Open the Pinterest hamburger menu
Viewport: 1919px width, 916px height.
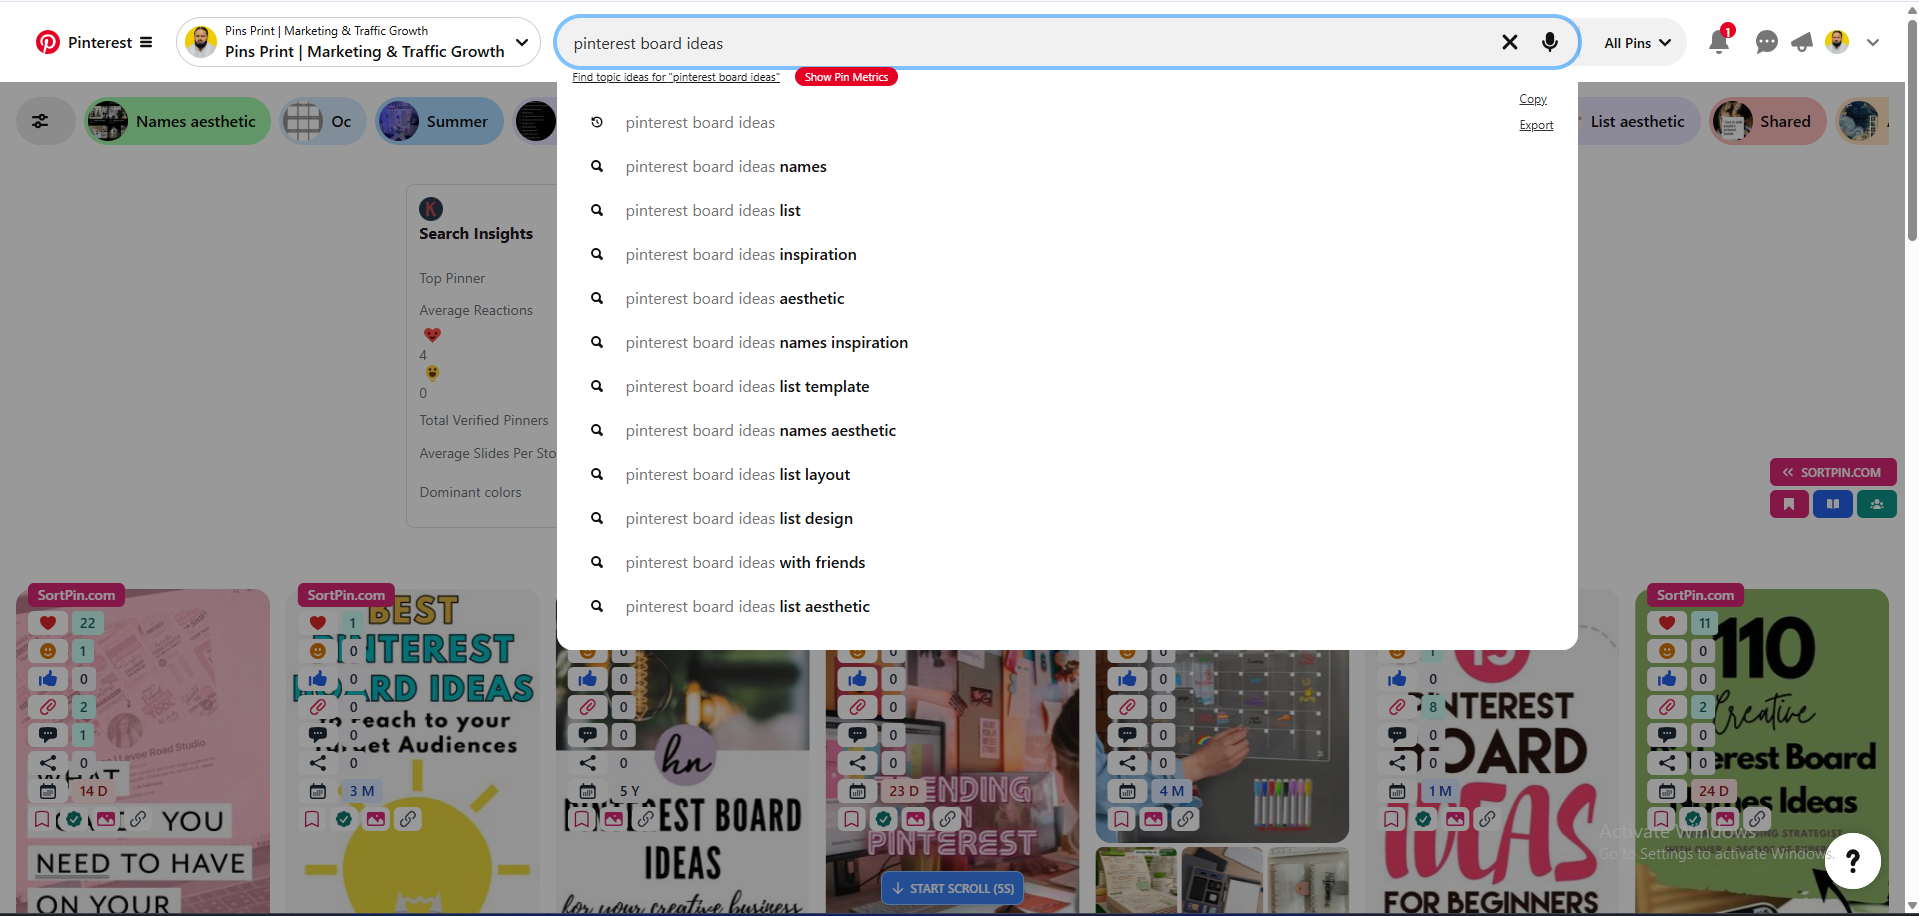[x=146, y=42]
